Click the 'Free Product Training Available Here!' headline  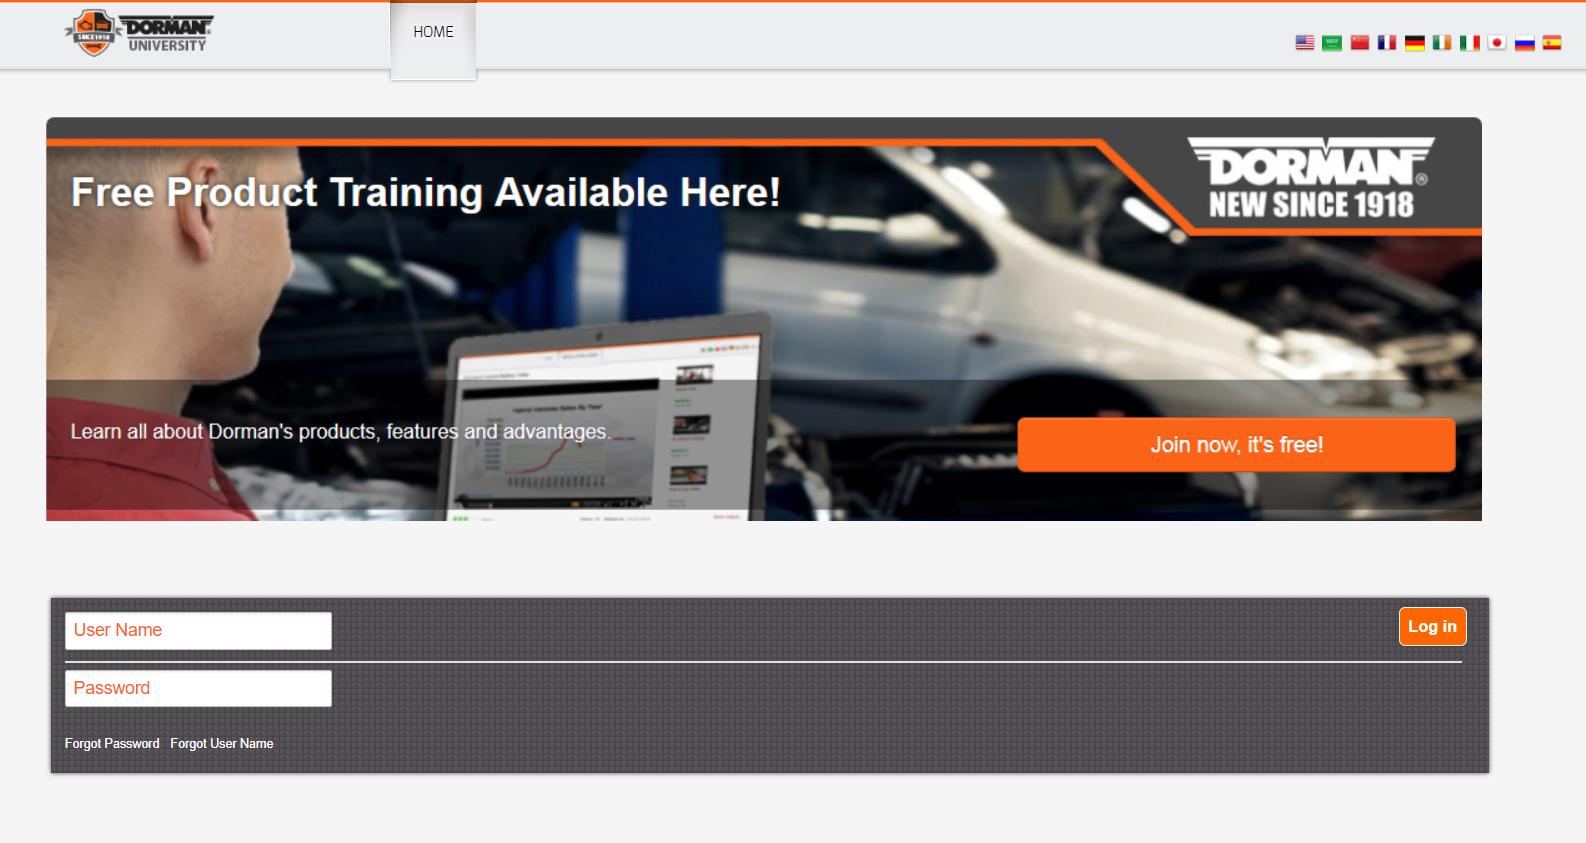click(426, 192)
